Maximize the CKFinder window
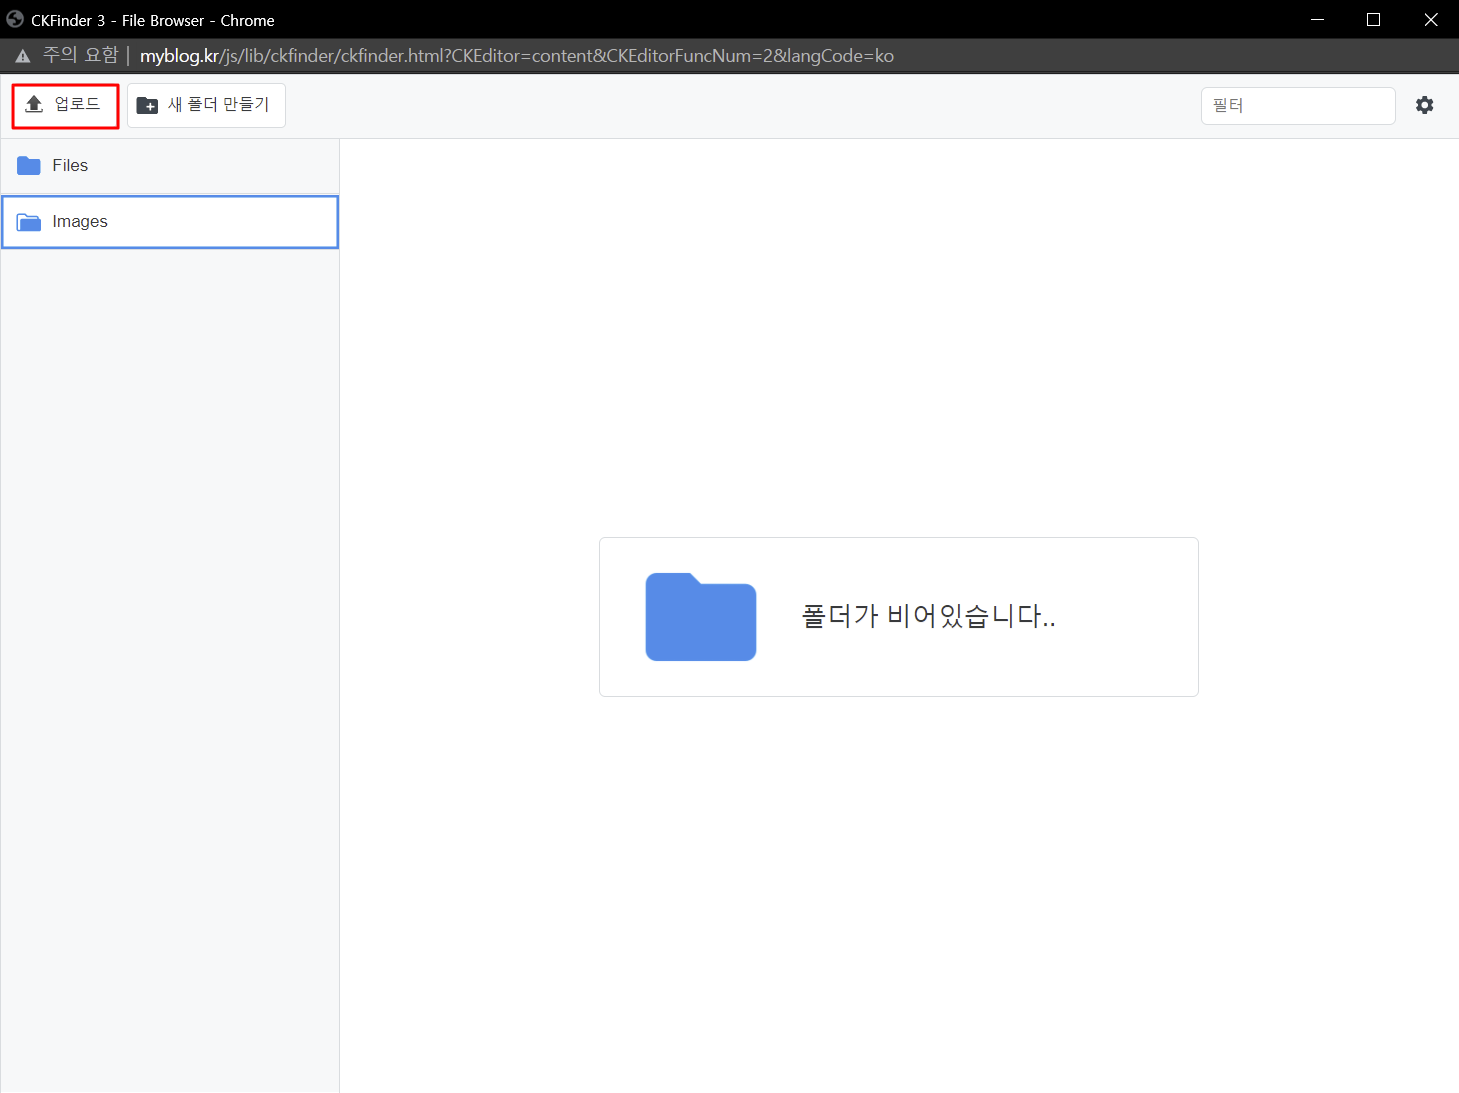 pos(1373,20)
